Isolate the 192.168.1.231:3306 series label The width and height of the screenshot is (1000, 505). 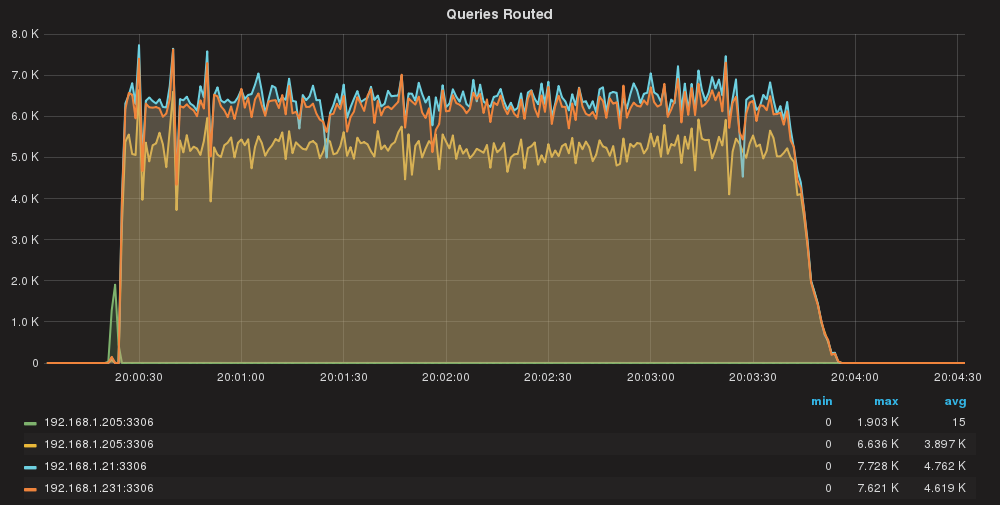click(98, 488)
